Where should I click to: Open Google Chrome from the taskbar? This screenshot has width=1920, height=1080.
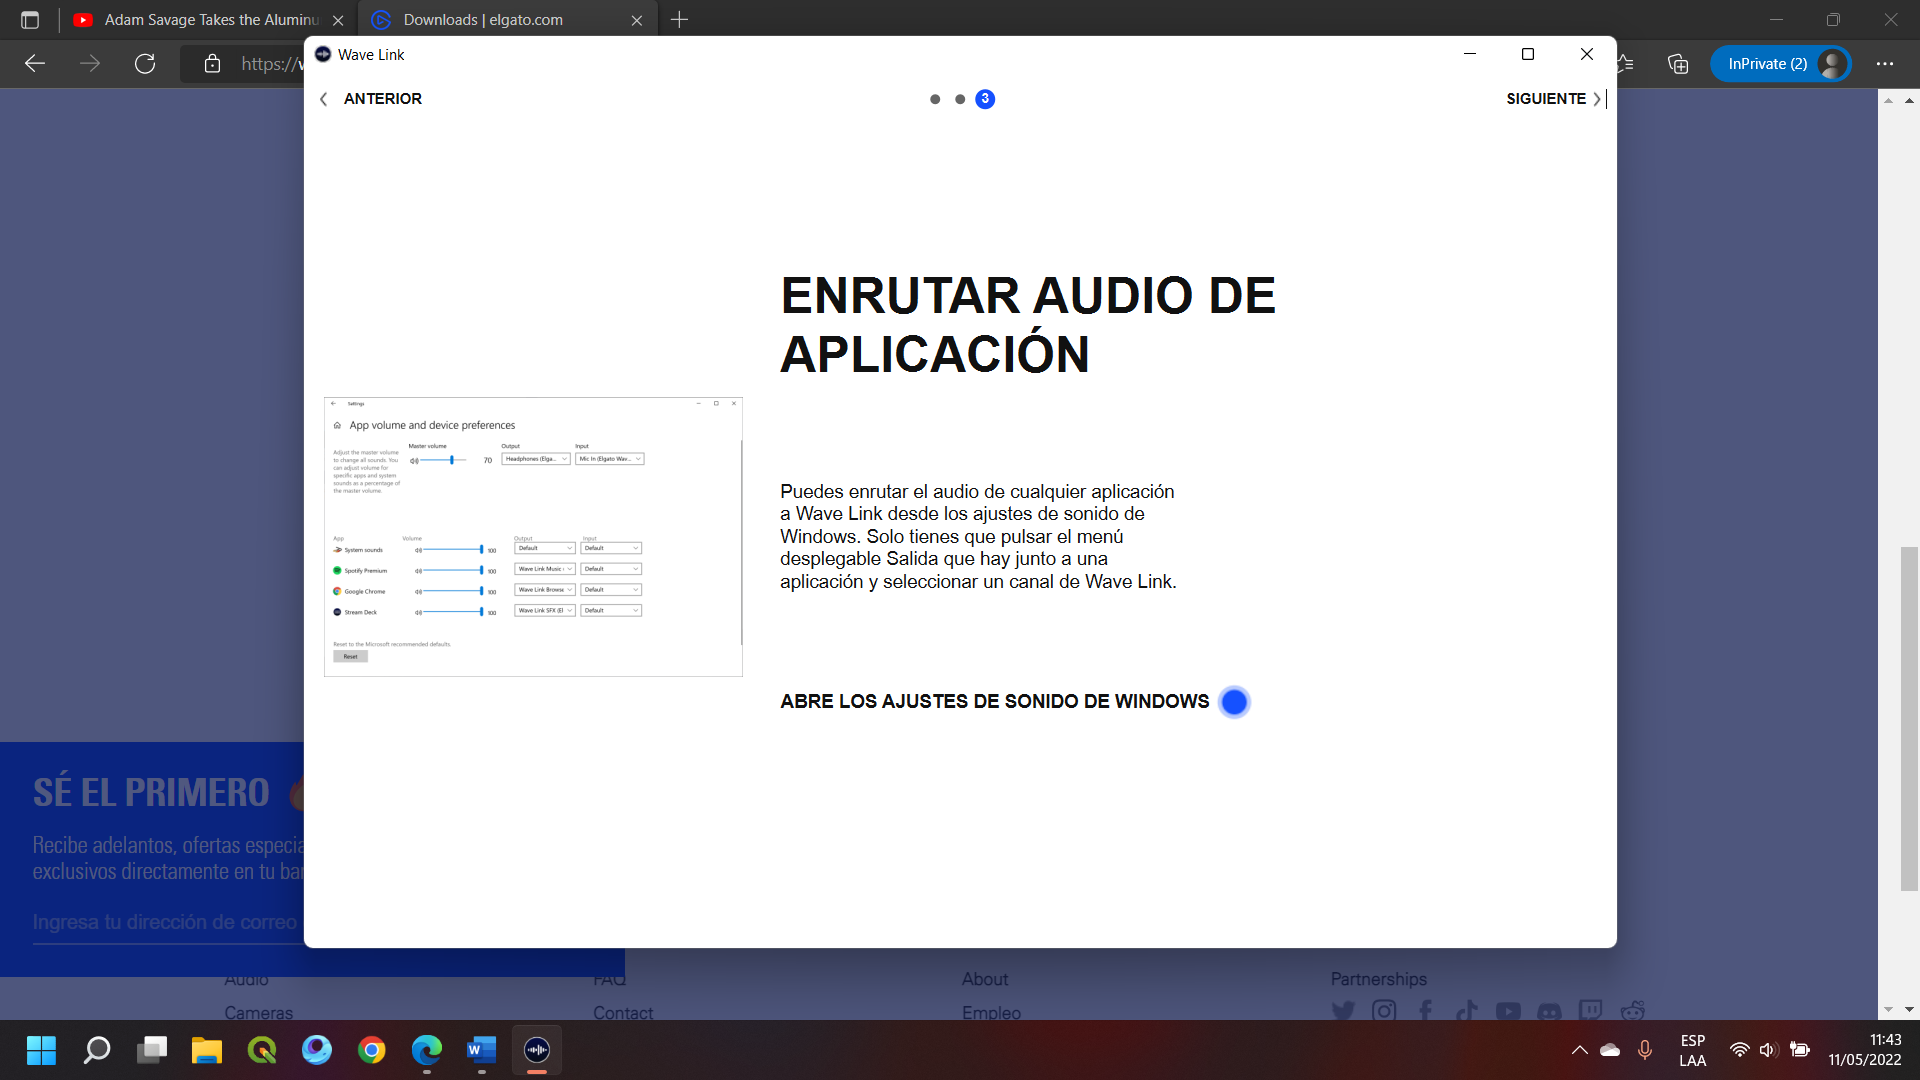(372, 1050)
